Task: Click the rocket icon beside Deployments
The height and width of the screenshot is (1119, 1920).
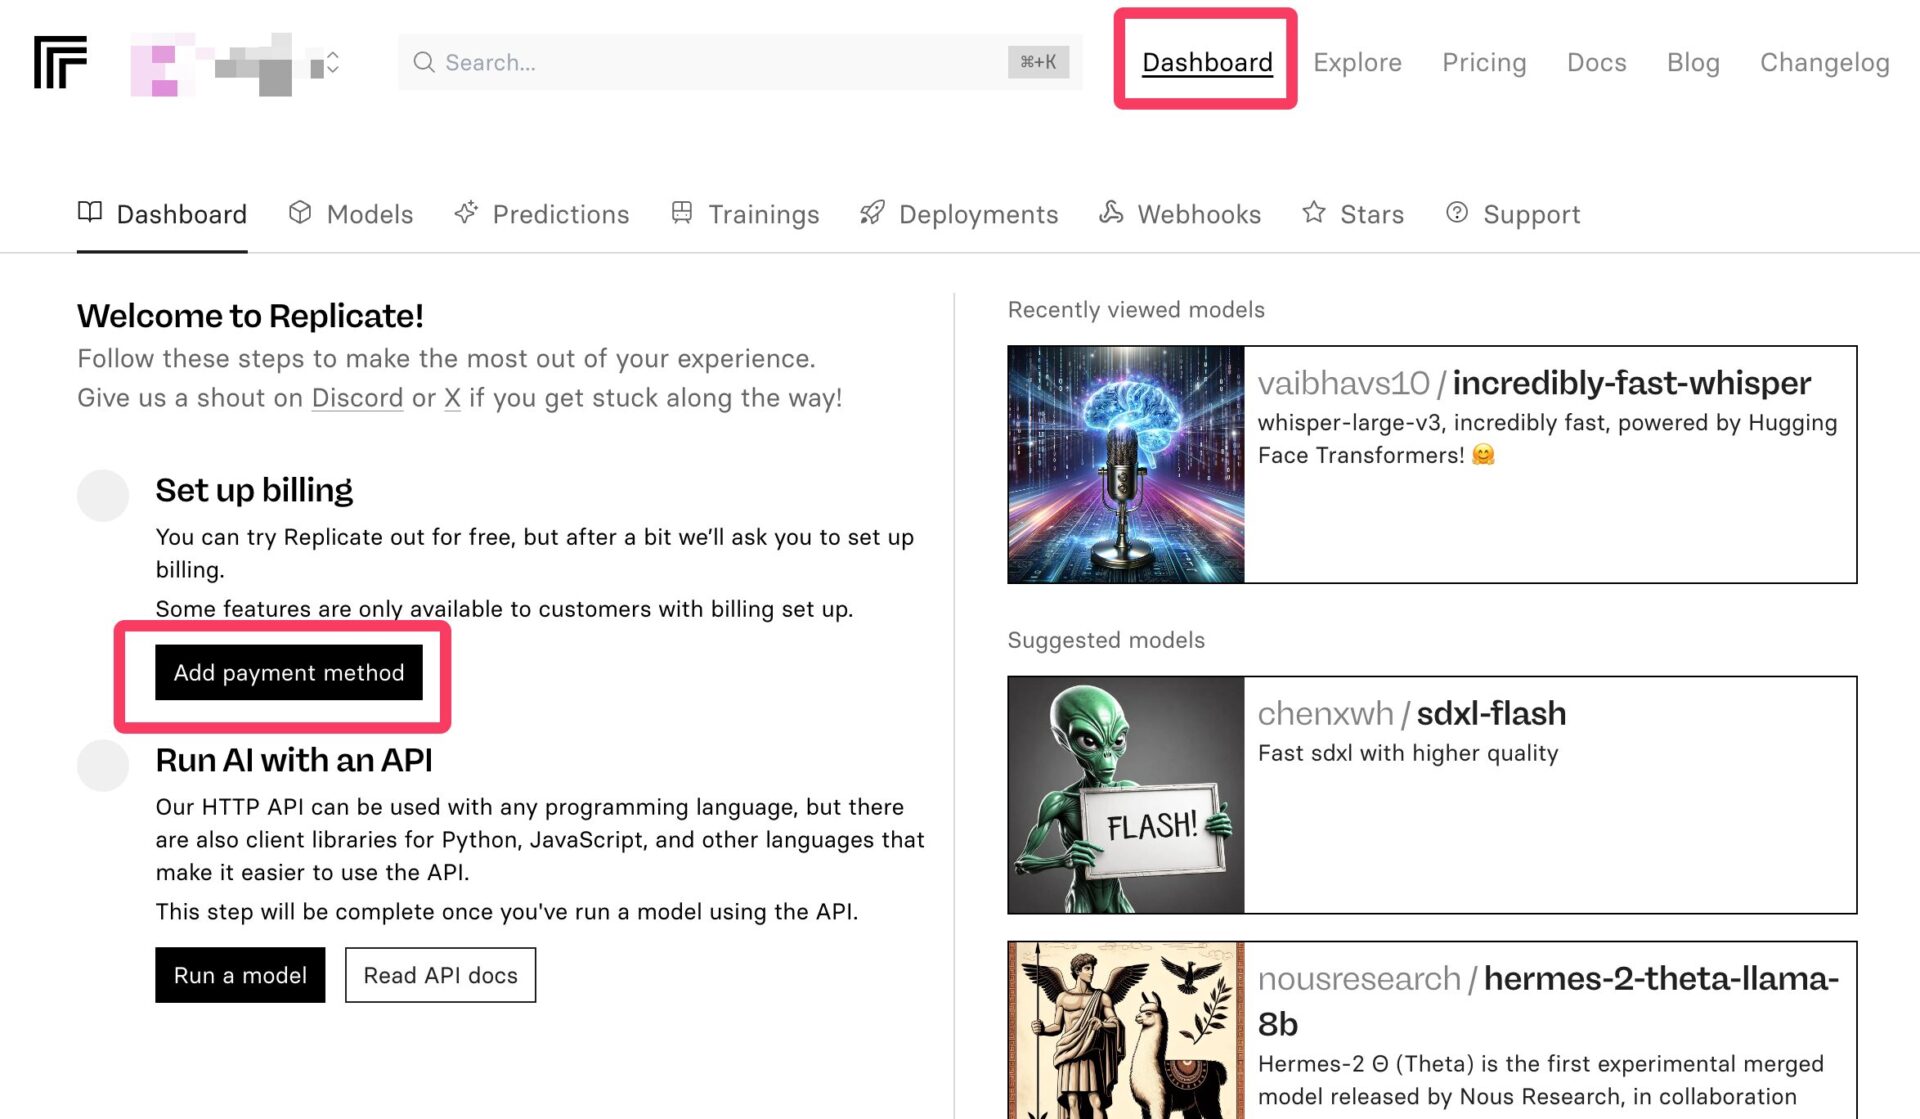Action: pyautogui.click(x=872, y=212)
